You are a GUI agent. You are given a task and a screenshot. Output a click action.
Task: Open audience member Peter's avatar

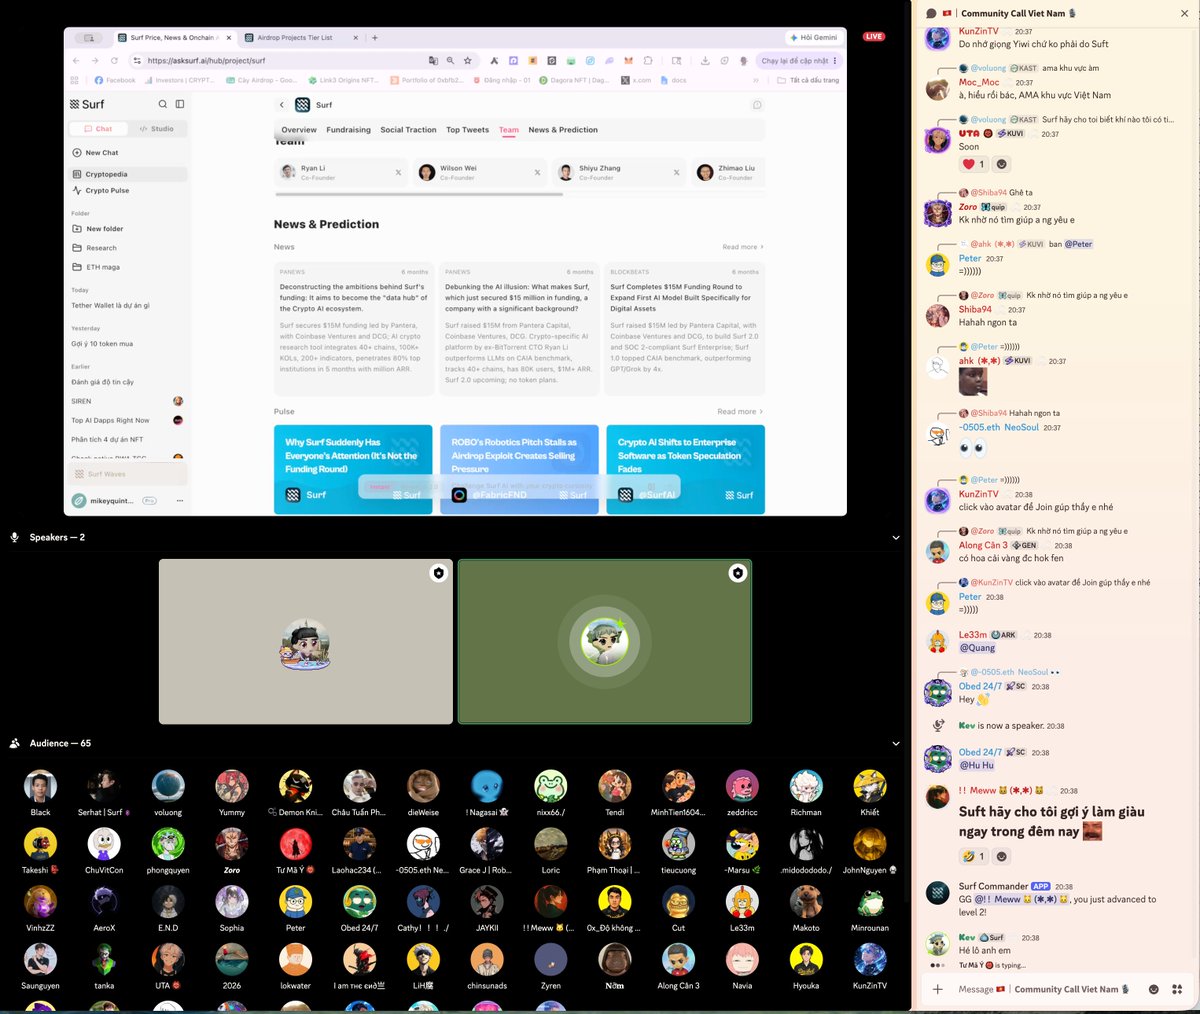[x=295, y=902]
